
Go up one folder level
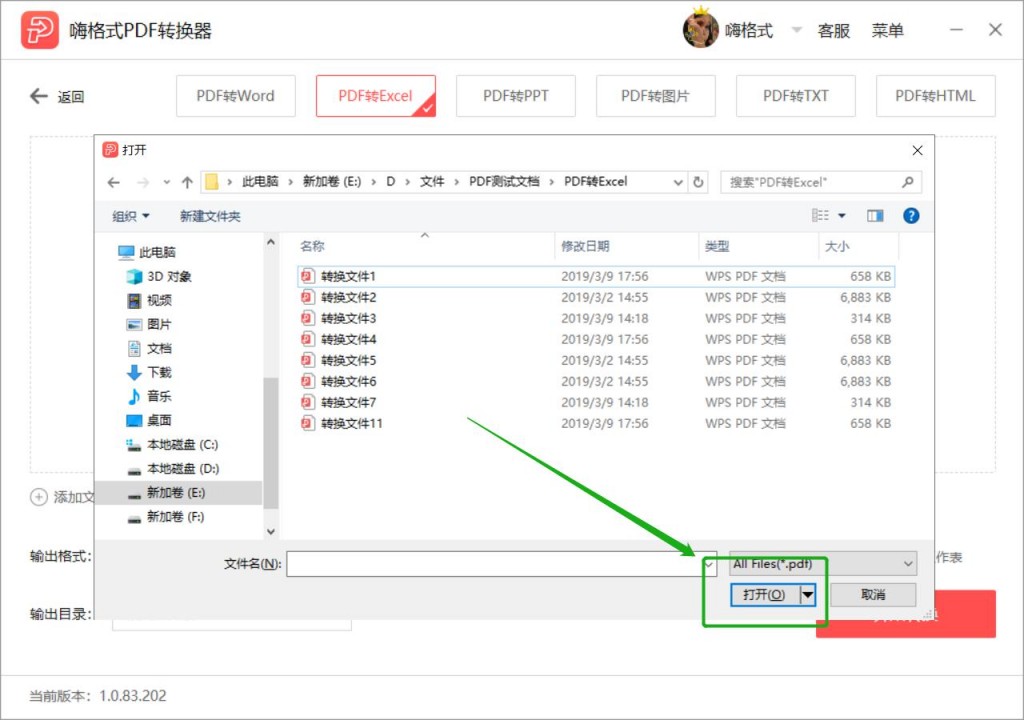(x=187, y=182)
